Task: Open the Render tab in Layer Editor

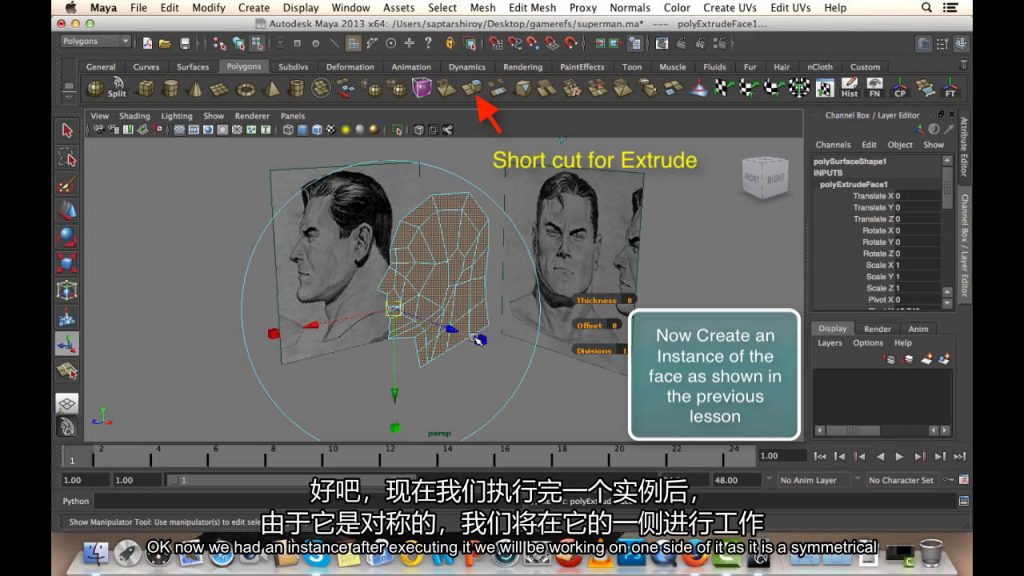Action: click(877, 328)
